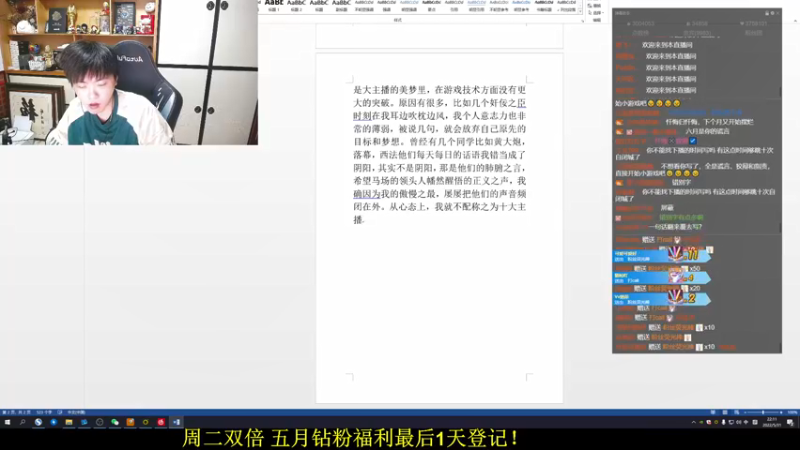Viewport: 800px width, 450px height.
Task: Apply the 引用 quote style
Action: (454, 6)
